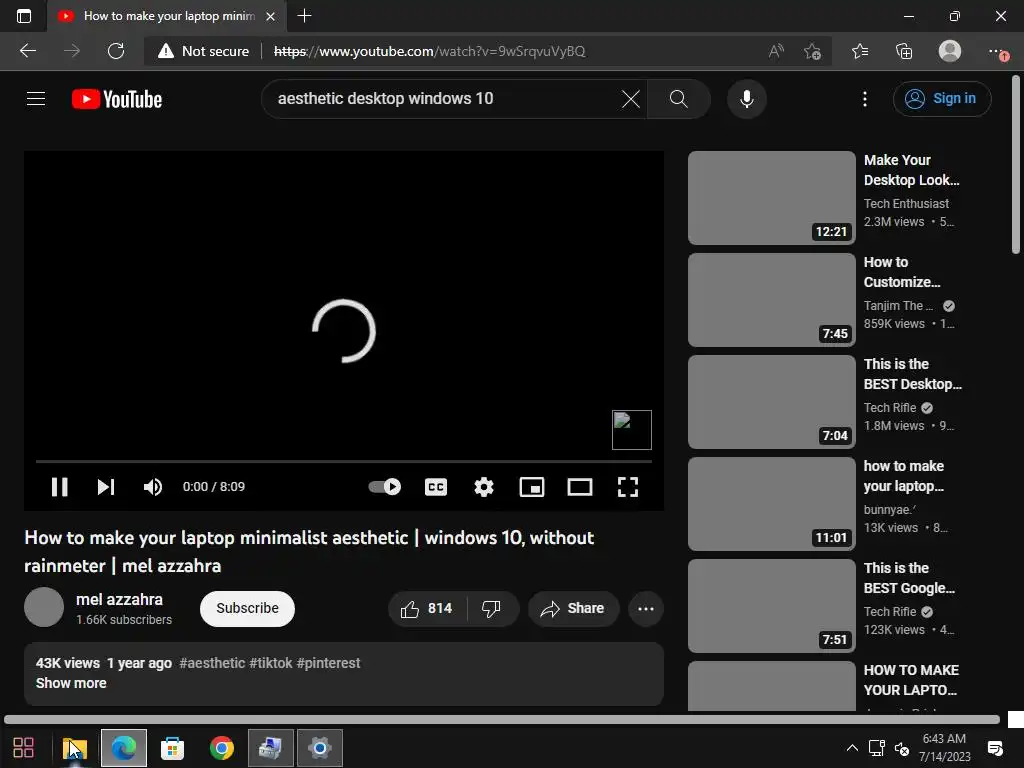
Task: Open How to Customize video title
Action: click(902, 272)
